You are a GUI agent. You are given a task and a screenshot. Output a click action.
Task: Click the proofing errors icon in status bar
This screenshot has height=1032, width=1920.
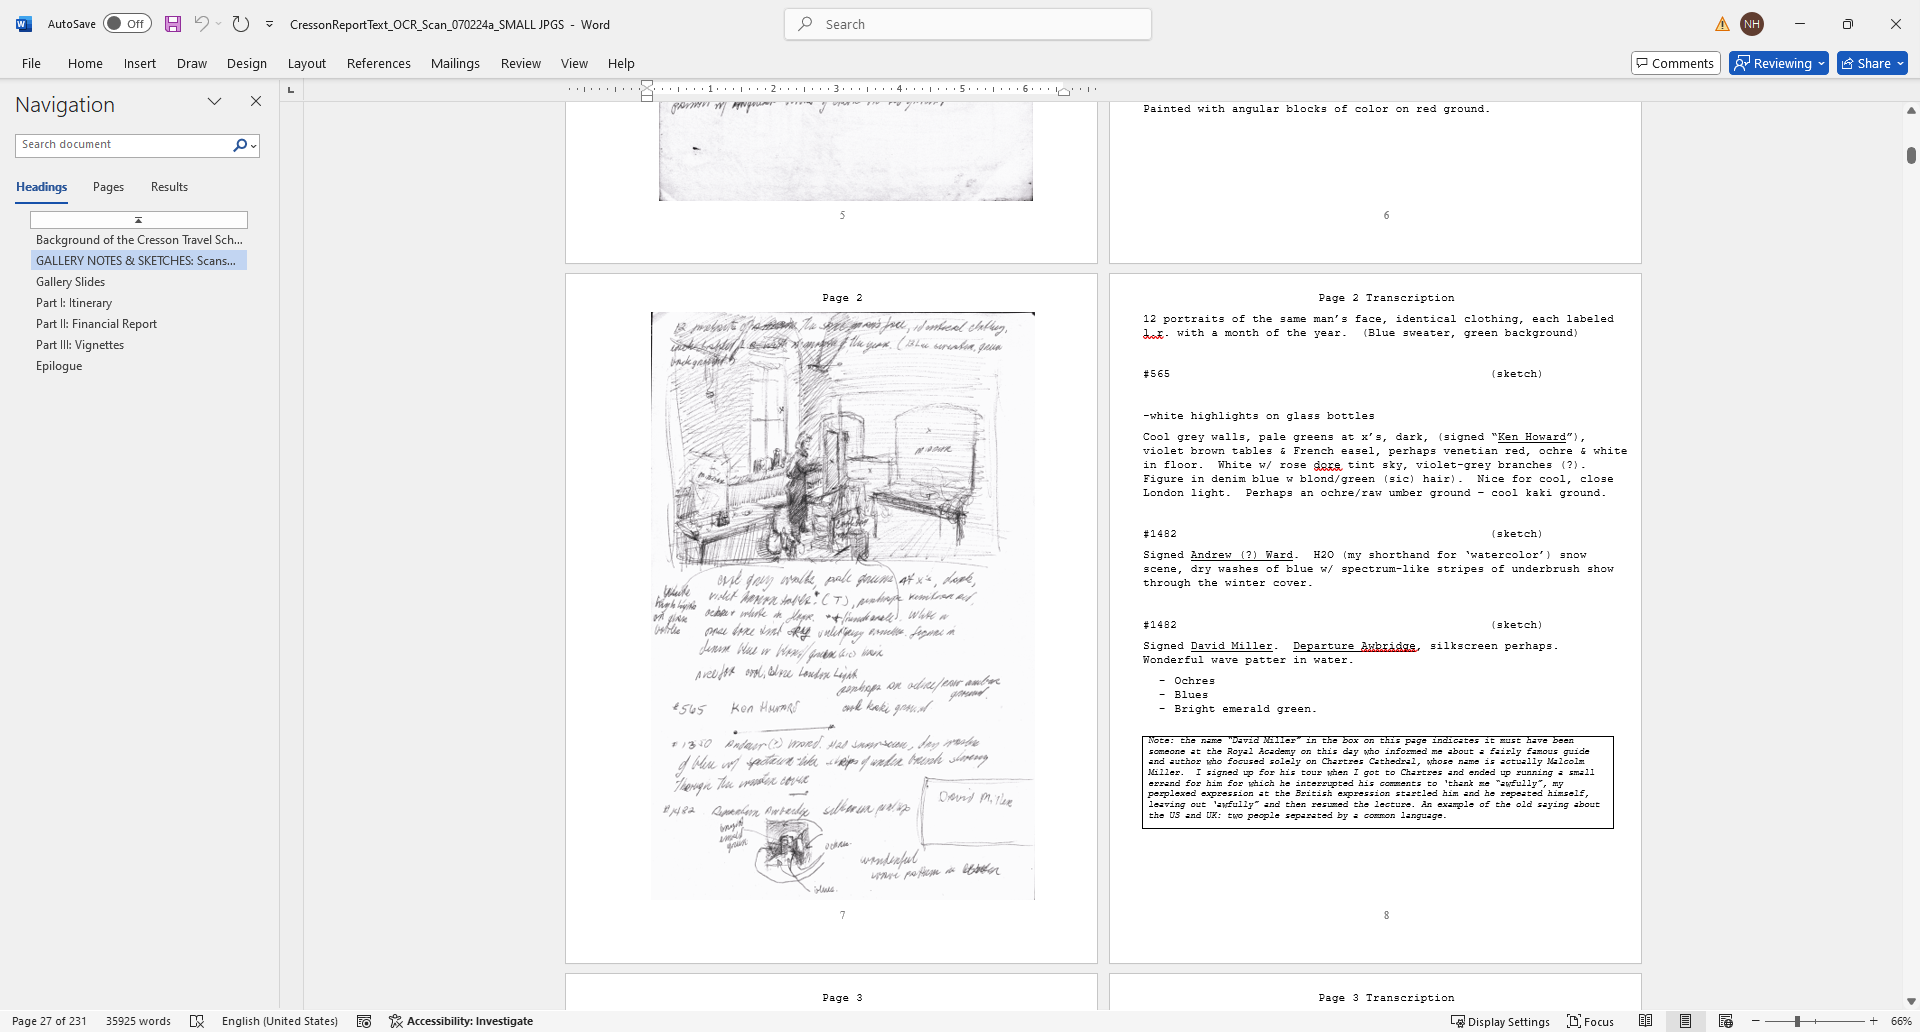pyautogui.click(x=197, y=1020)
